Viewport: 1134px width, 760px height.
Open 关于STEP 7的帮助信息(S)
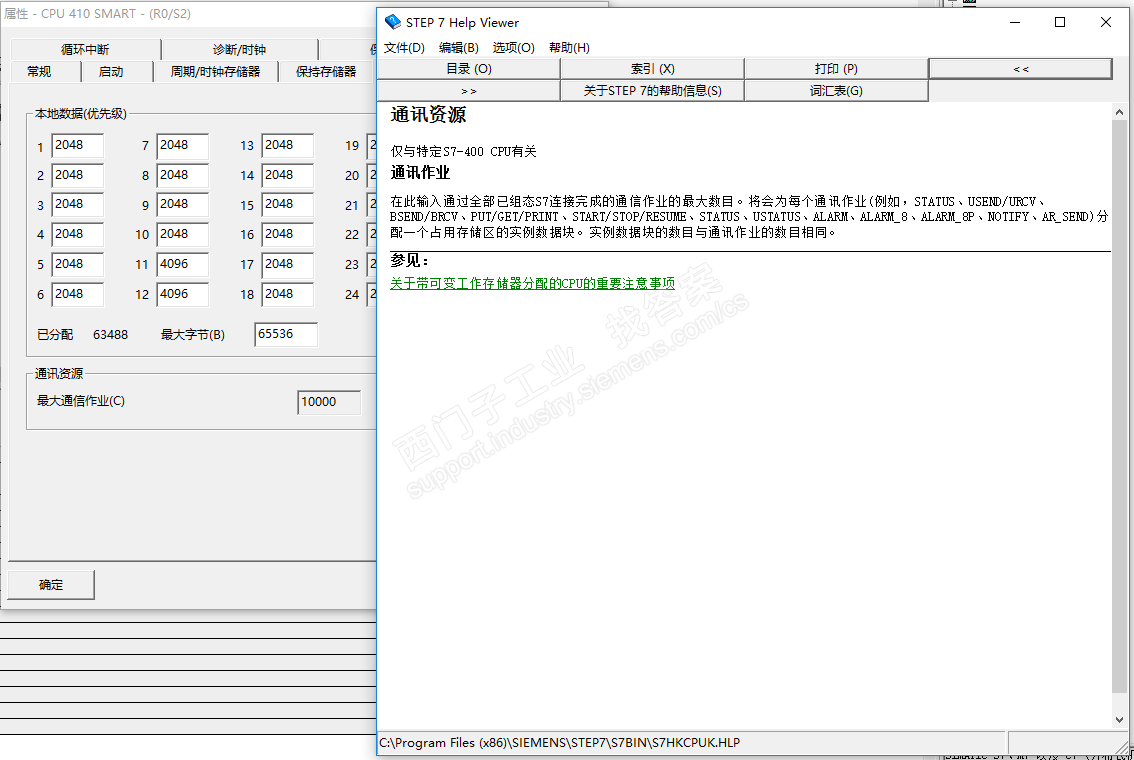click(x=652, y=90)
